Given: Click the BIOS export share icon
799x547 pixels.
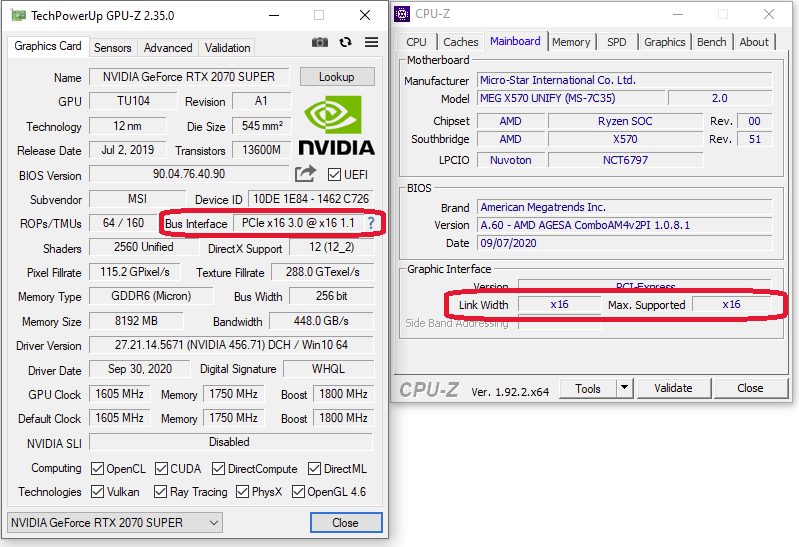Looking at the screenshot, I should 305,174.
